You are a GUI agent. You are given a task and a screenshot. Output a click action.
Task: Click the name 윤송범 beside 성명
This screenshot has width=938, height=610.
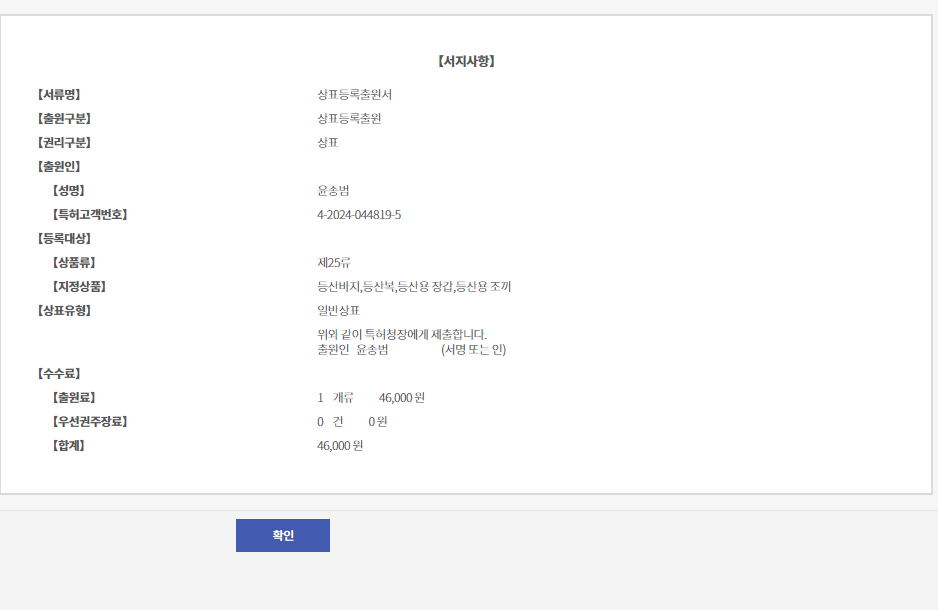333,190
